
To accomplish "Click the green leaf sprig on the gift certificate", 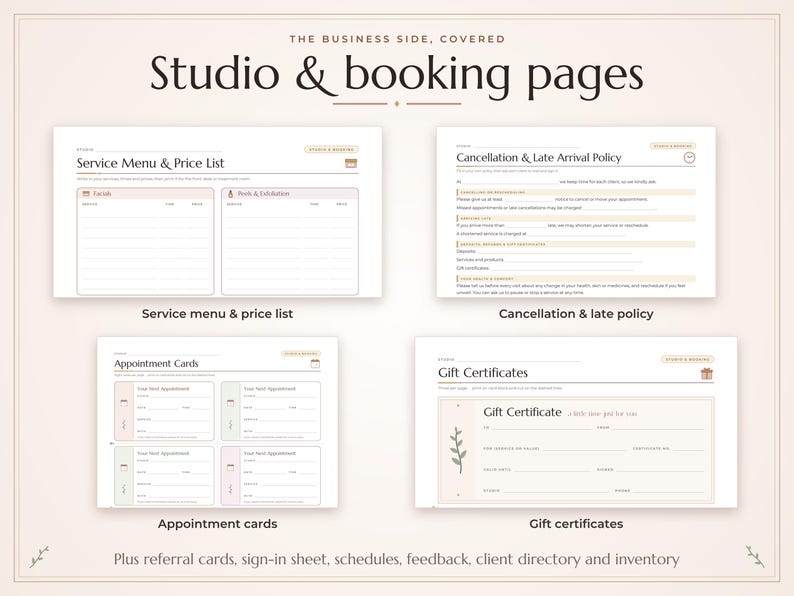I will tap(458, 450).
